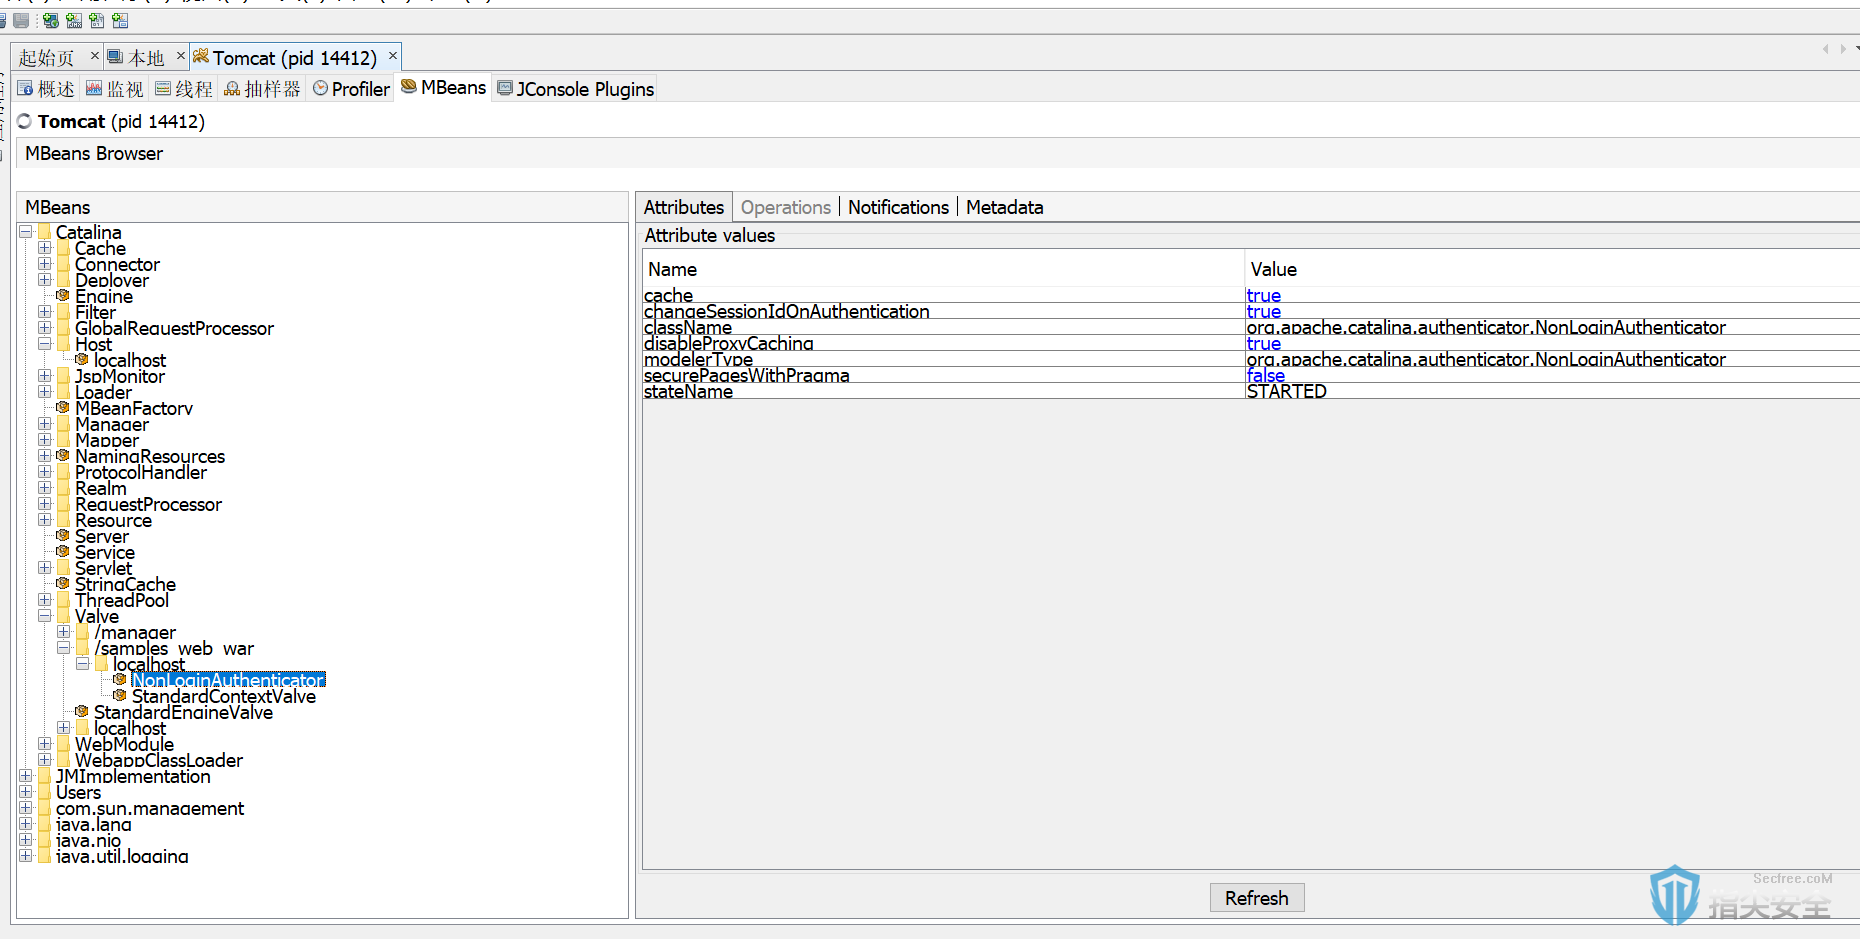Select the StringCache bean icon
The image size is (1860, 939).
[63, 584]
